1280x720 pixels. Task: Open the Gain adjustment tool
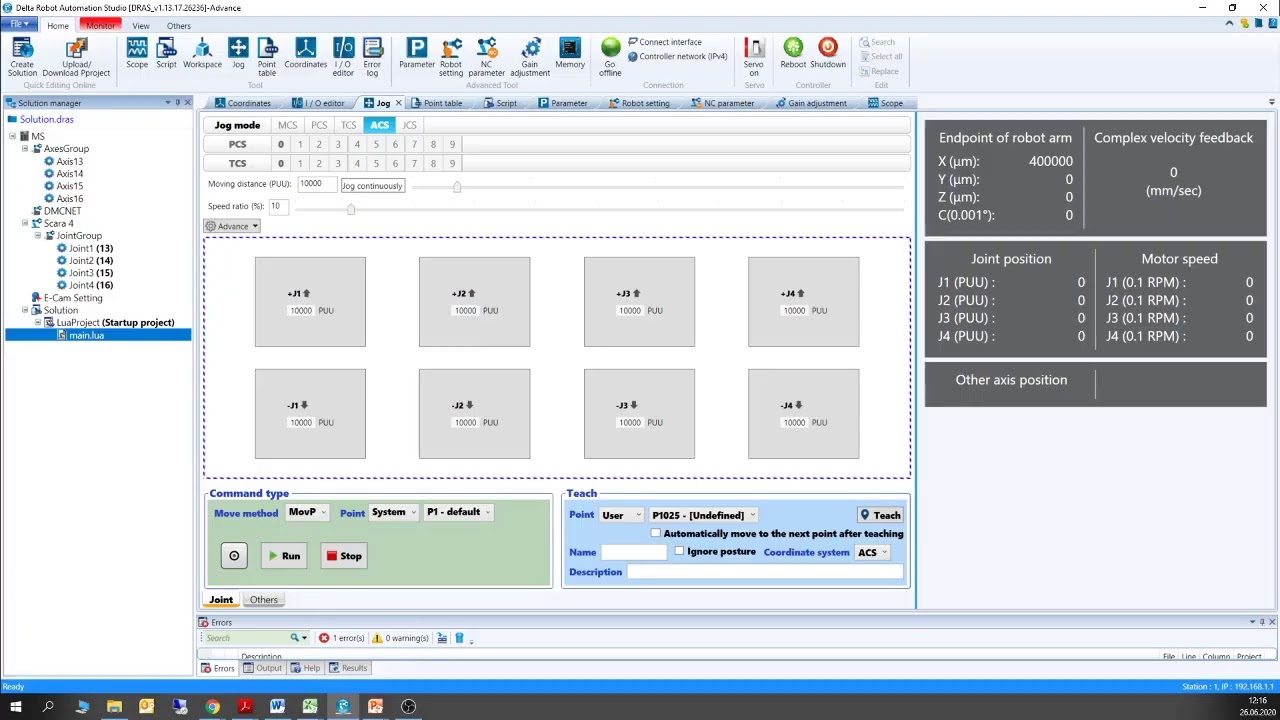[x=530, y=57]
